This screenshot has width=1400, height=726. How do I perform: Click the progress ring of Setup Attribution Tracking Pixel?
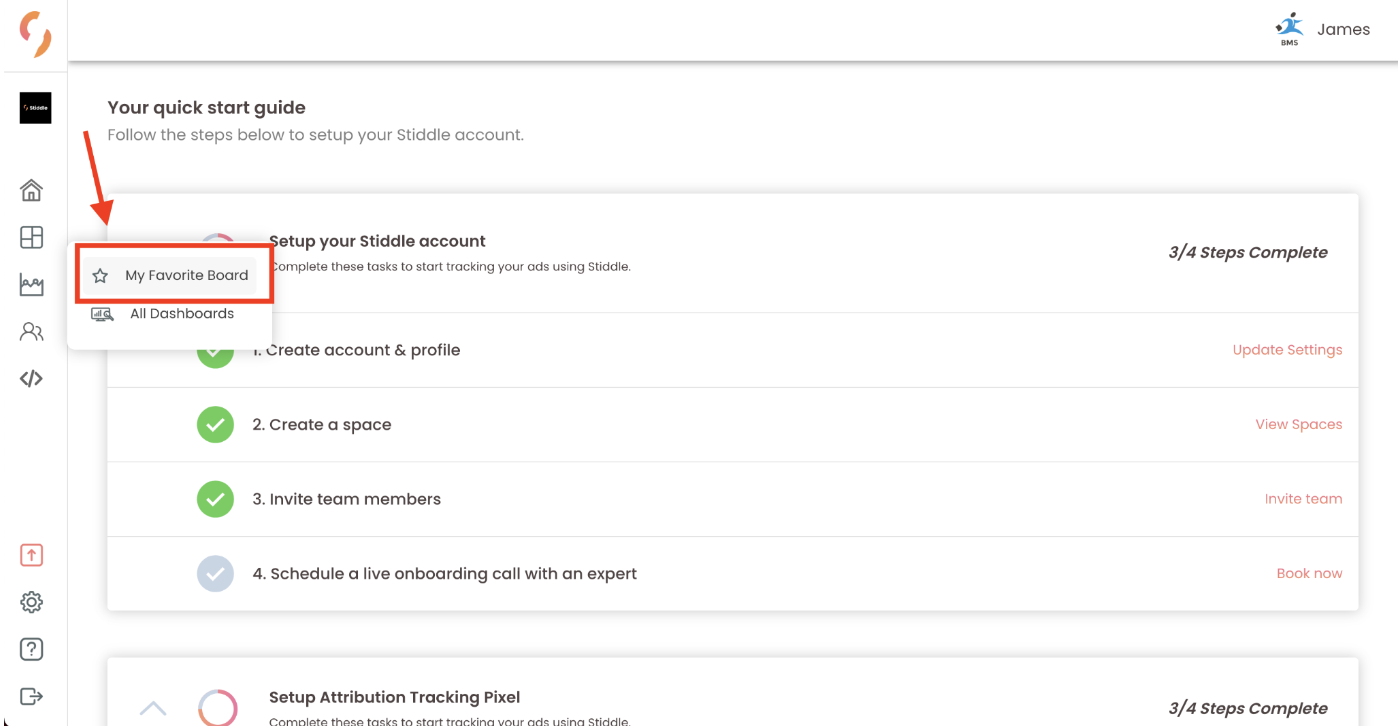click(217, 707)
